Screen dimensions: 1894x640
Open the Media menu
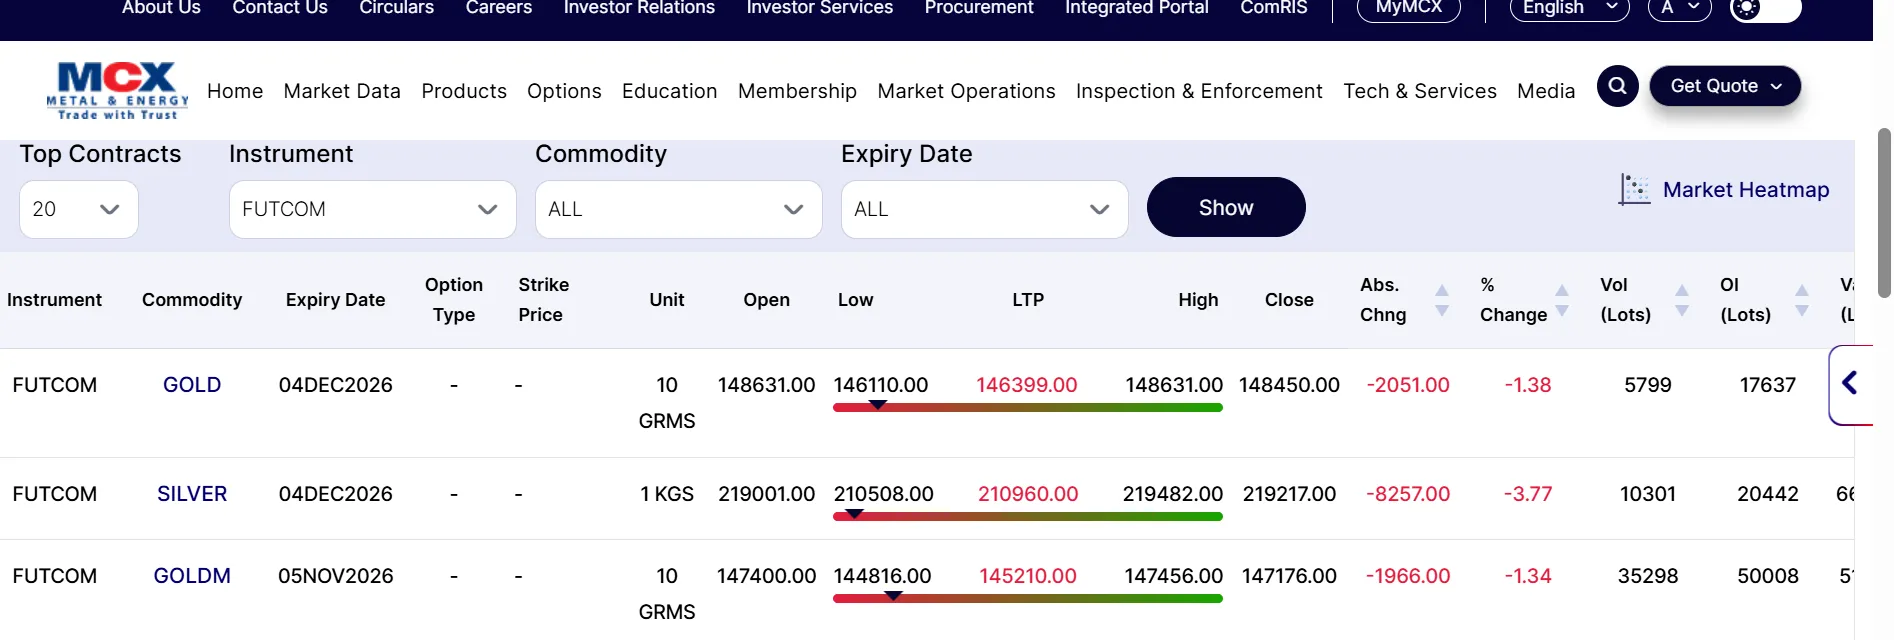1546,91
